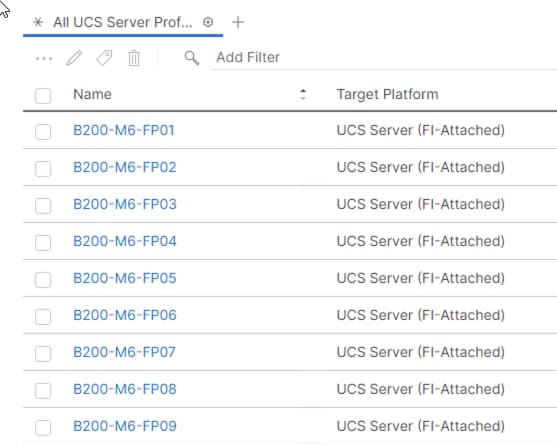This screenshot has width=557, height=444.
Task: Open profile link B200-M6-FP02
Action: tap(125, 167)
